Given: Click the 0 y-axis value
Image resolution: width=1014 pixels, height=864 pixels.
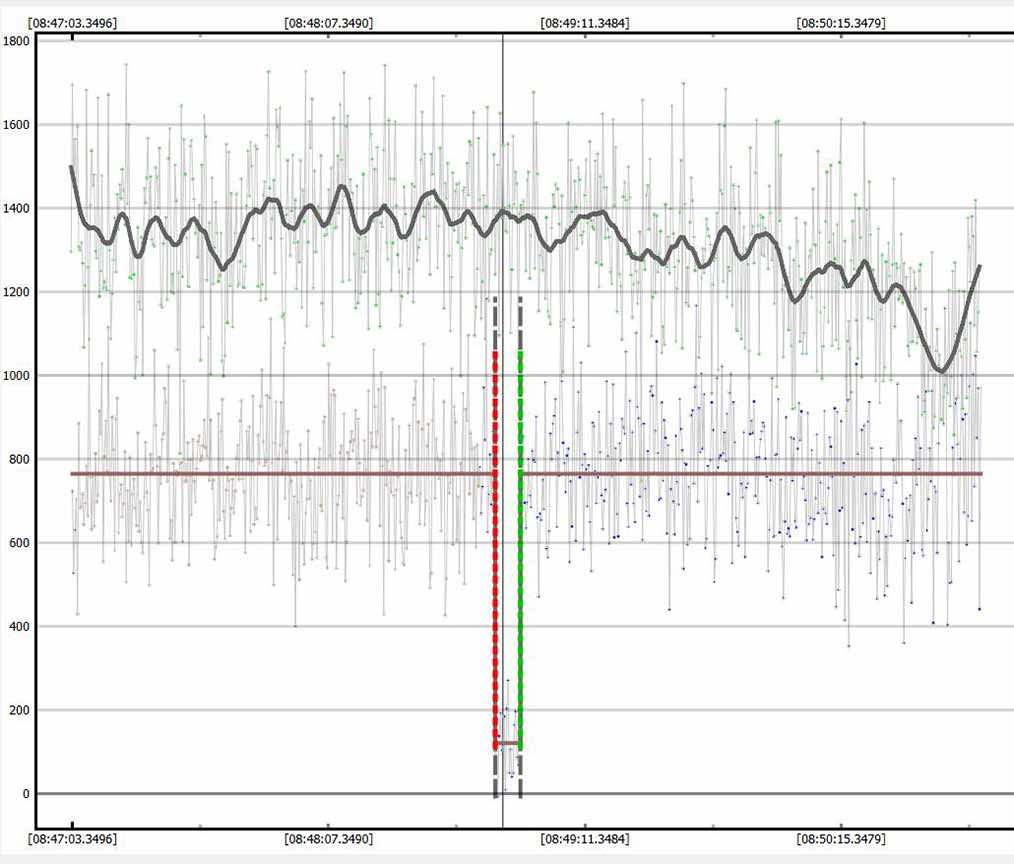Looking at the screenshot, I should pyautogui.click(x=26, y=794).
